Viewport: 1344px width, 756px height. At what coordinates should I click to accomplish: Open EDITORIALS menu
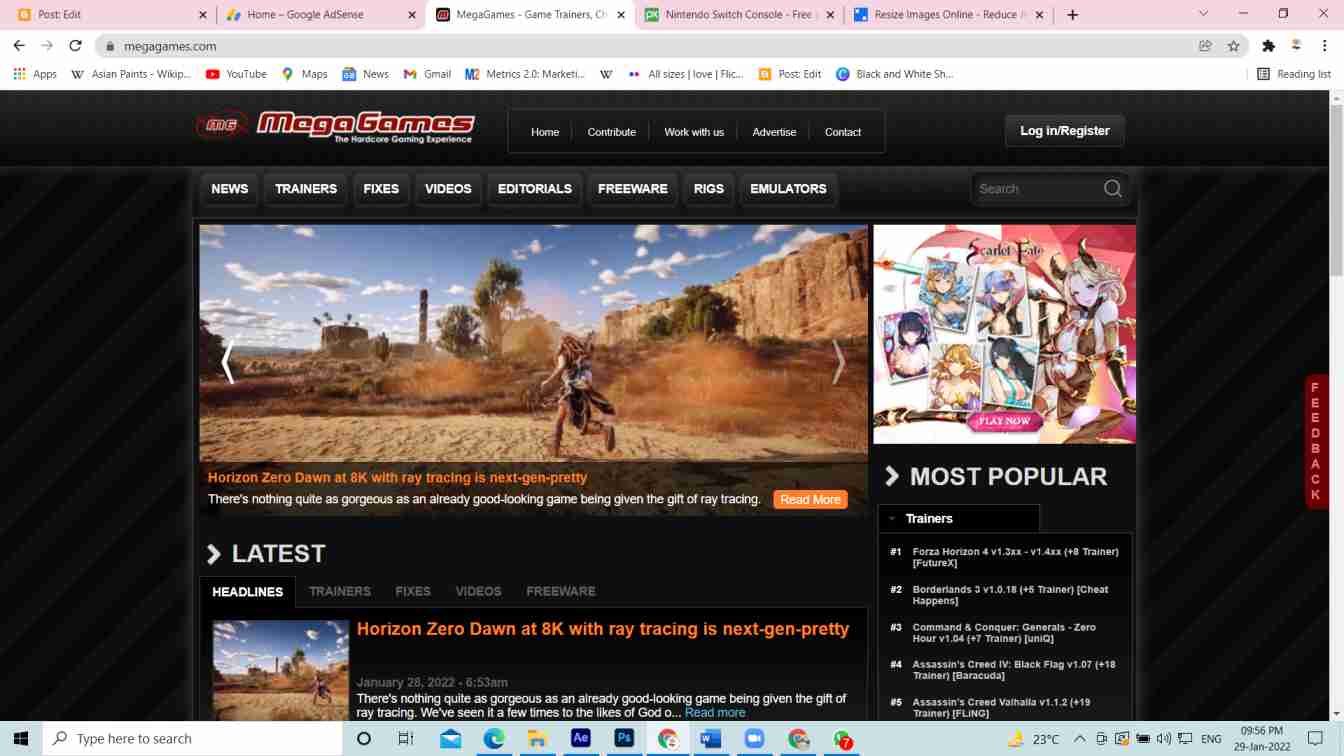[x=535, y=189]
